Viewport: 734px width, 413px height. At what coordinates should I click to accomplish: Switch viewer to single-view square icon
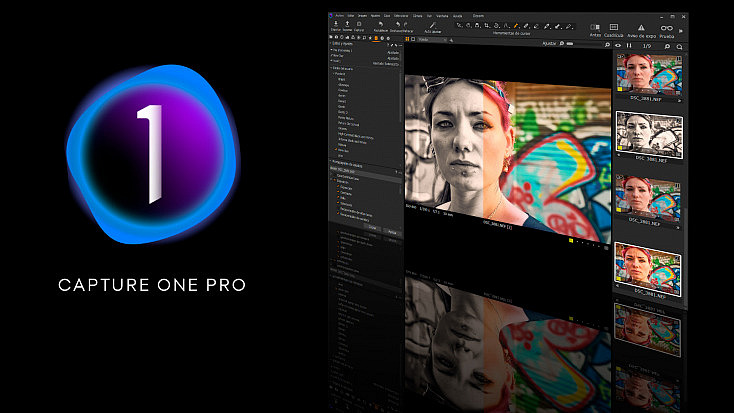coord(413,39)
